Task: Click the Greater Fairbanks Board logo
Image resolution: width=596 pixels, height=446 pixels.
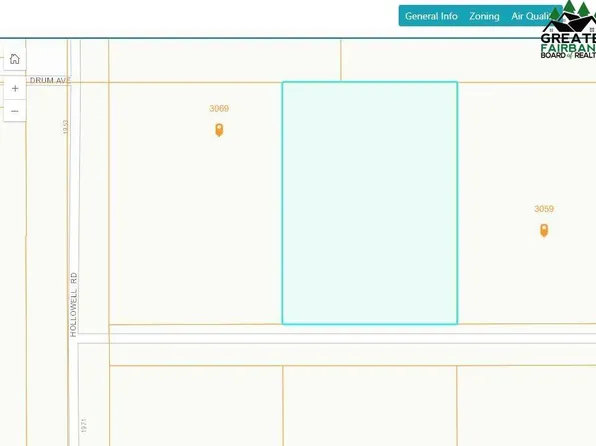Action: (x=569, y=30)
